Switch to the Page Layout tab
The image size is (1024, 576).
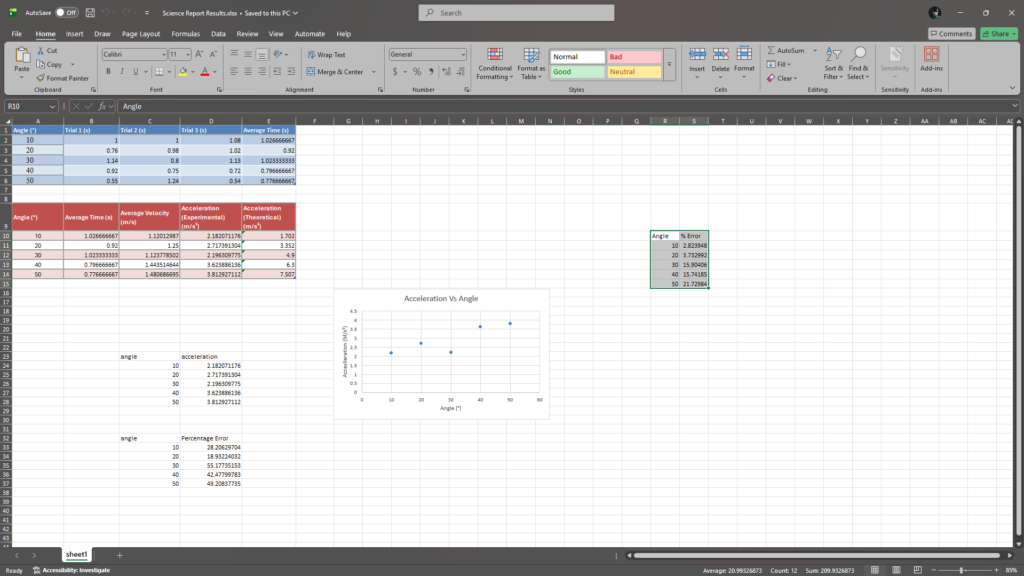[142, 34]
